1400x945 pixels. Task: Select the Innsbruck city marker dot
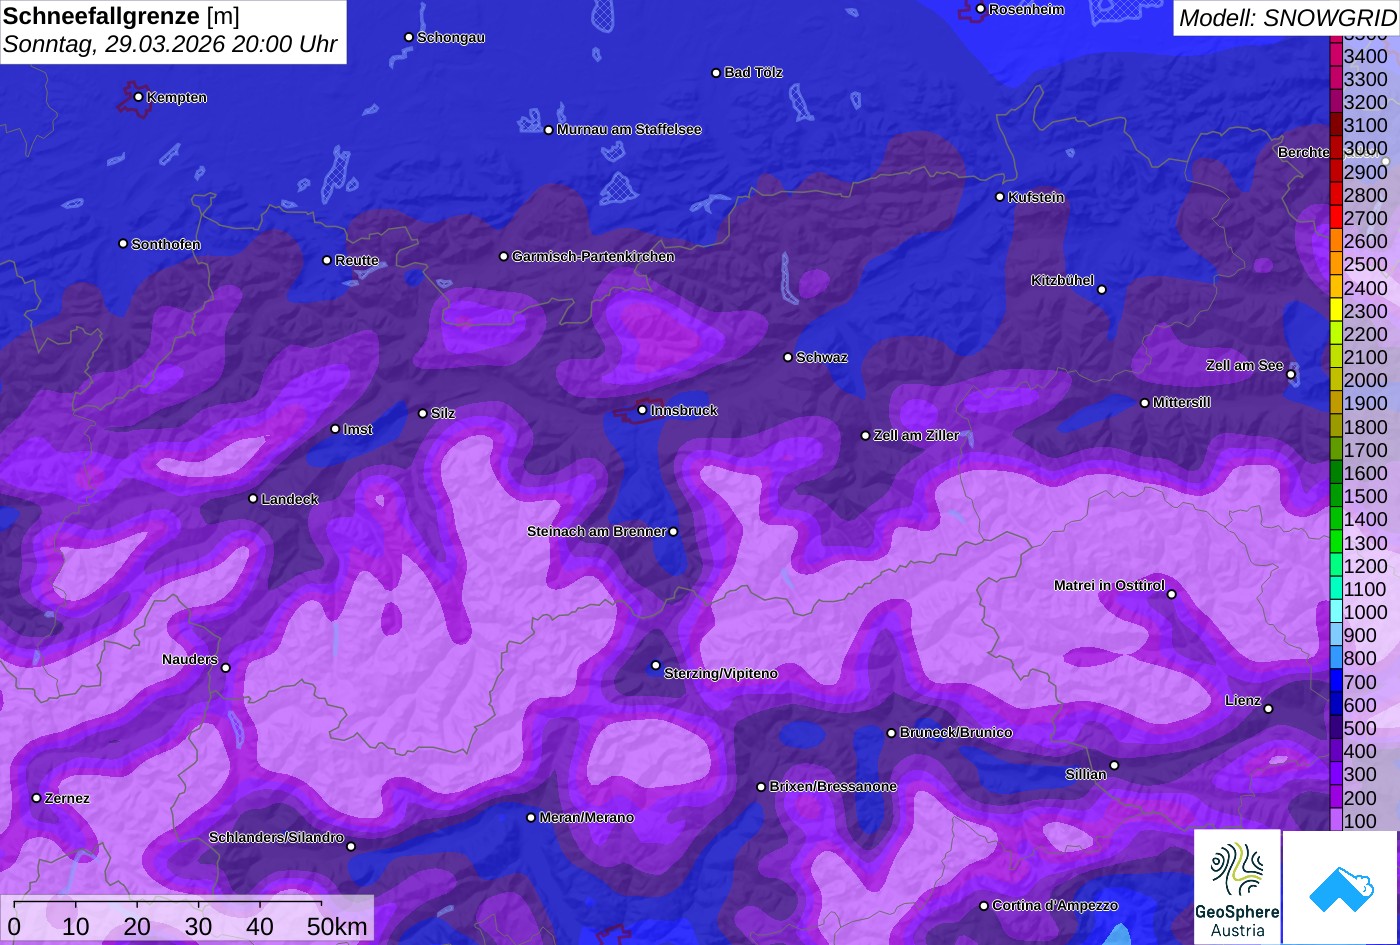pyautogui.click(x=642, y=410)
